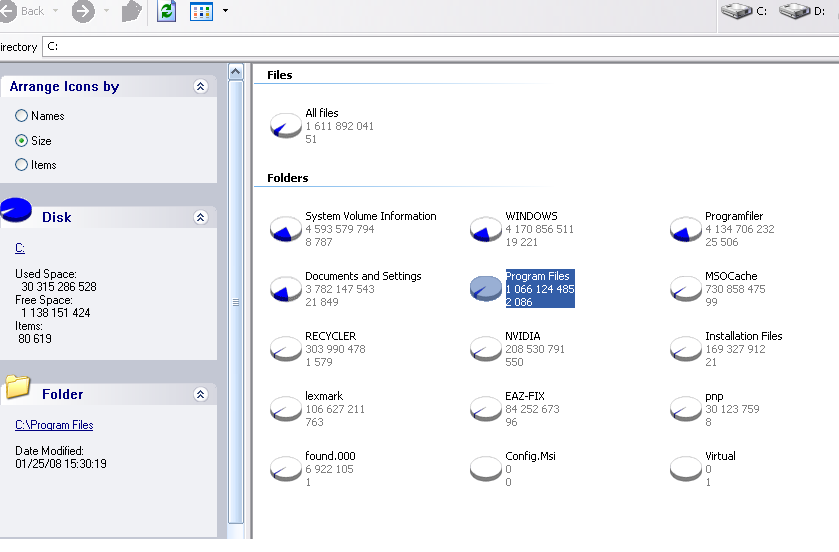Viewport: 839px width, 552px height.
Task: Click the Directory address field
Action: tap(440, 47)
